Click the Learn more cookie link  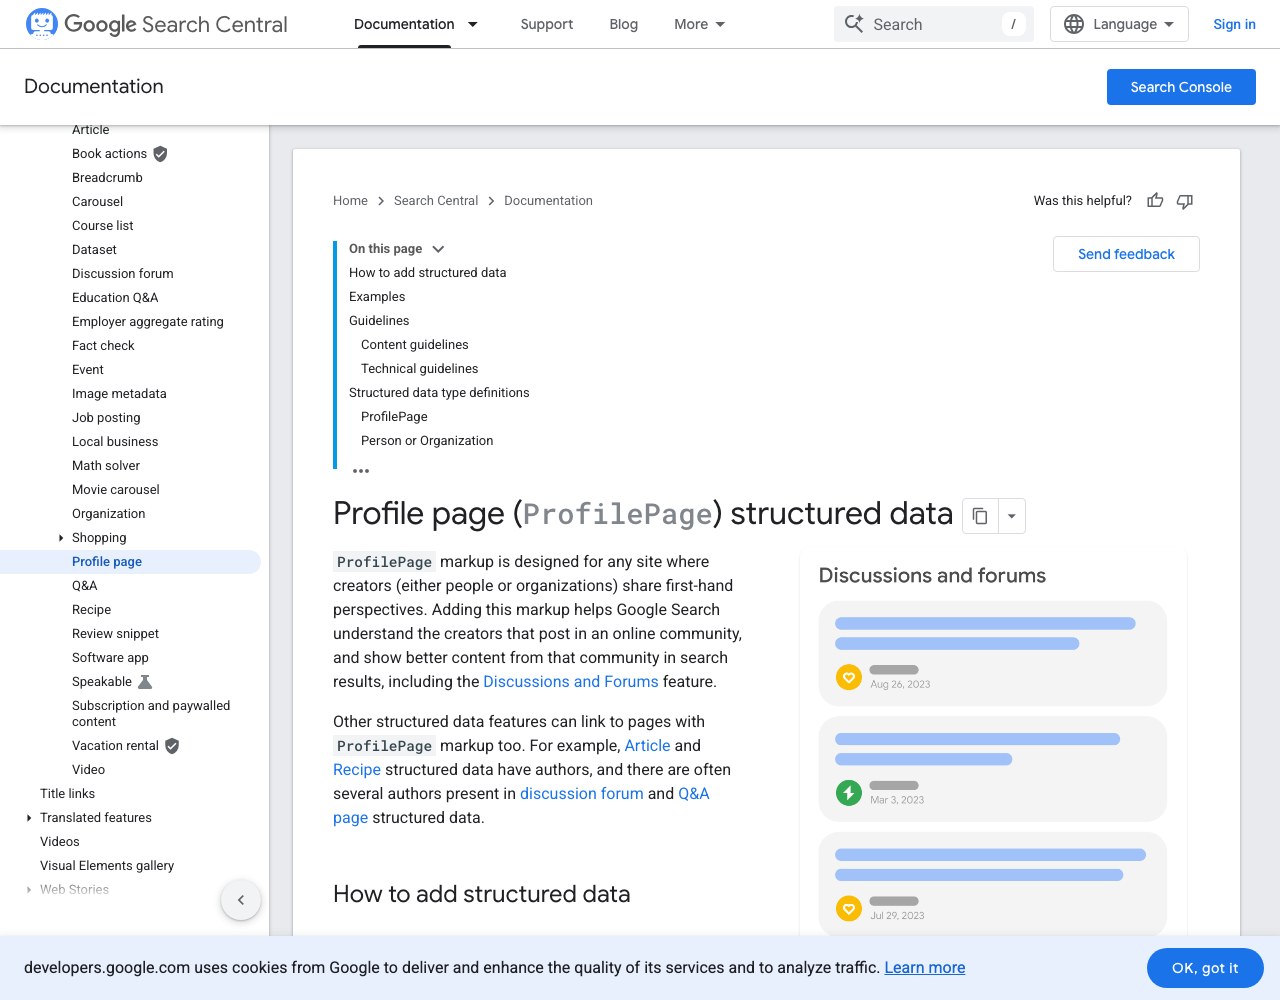coord(925,968)
